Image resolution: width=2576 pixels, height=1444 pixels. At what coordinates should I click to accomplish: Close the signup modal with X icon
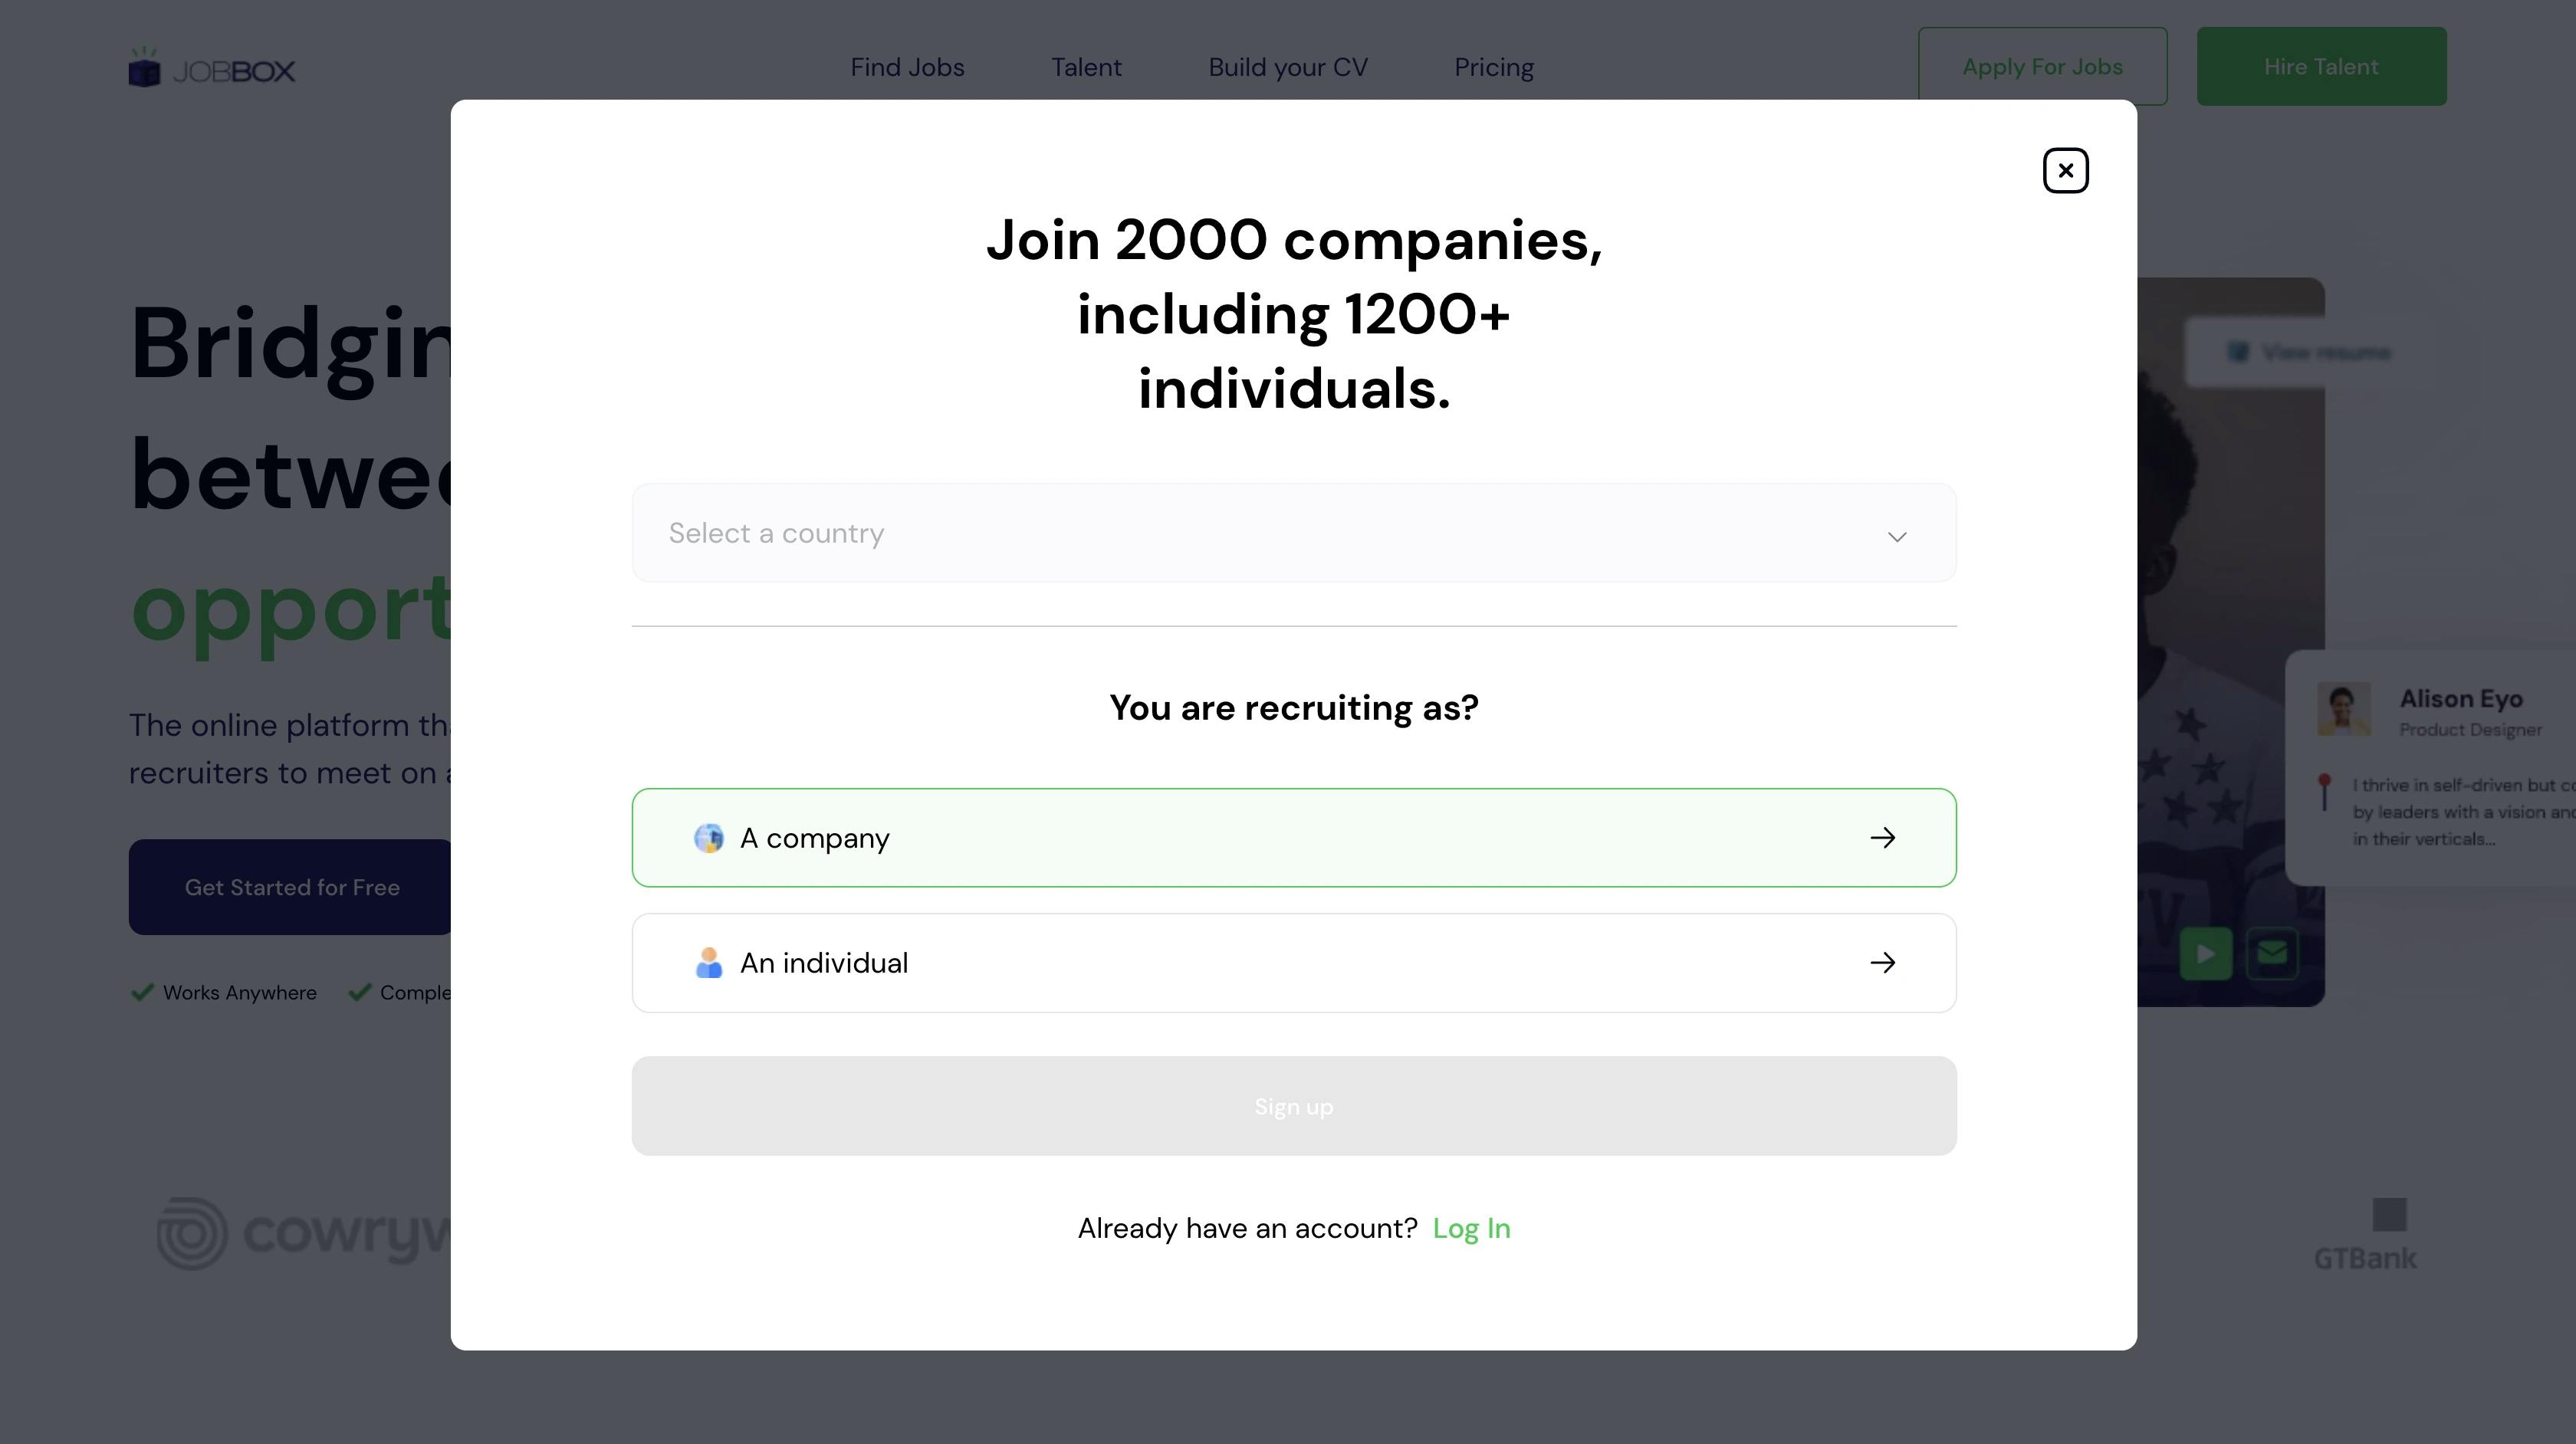click(2065, 171)
